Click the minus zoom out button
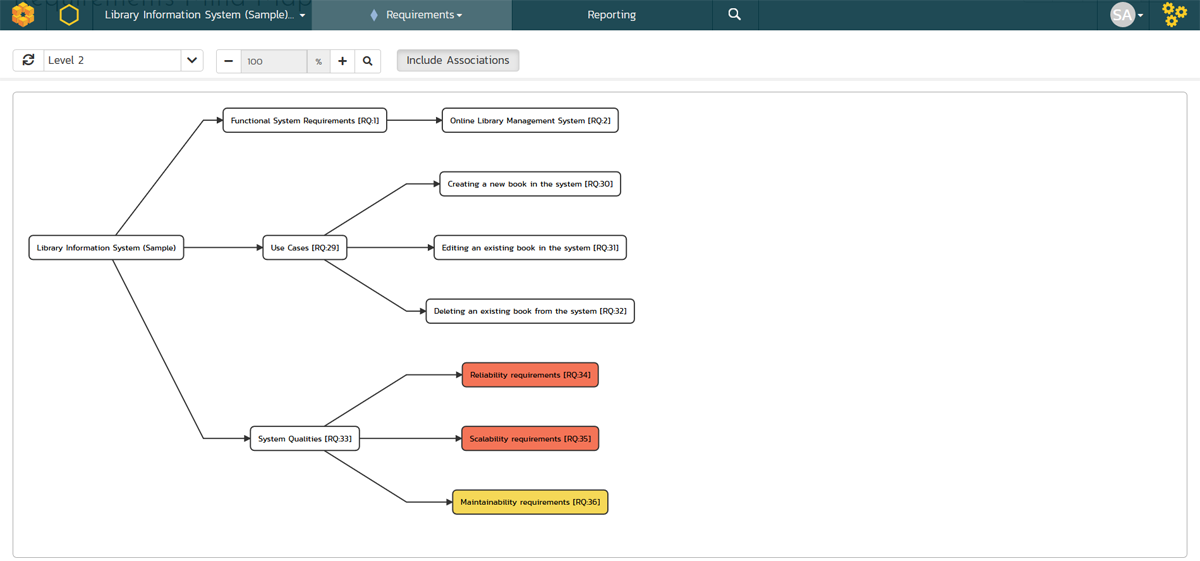The image size is (1200, 561). tap(229, 61)
